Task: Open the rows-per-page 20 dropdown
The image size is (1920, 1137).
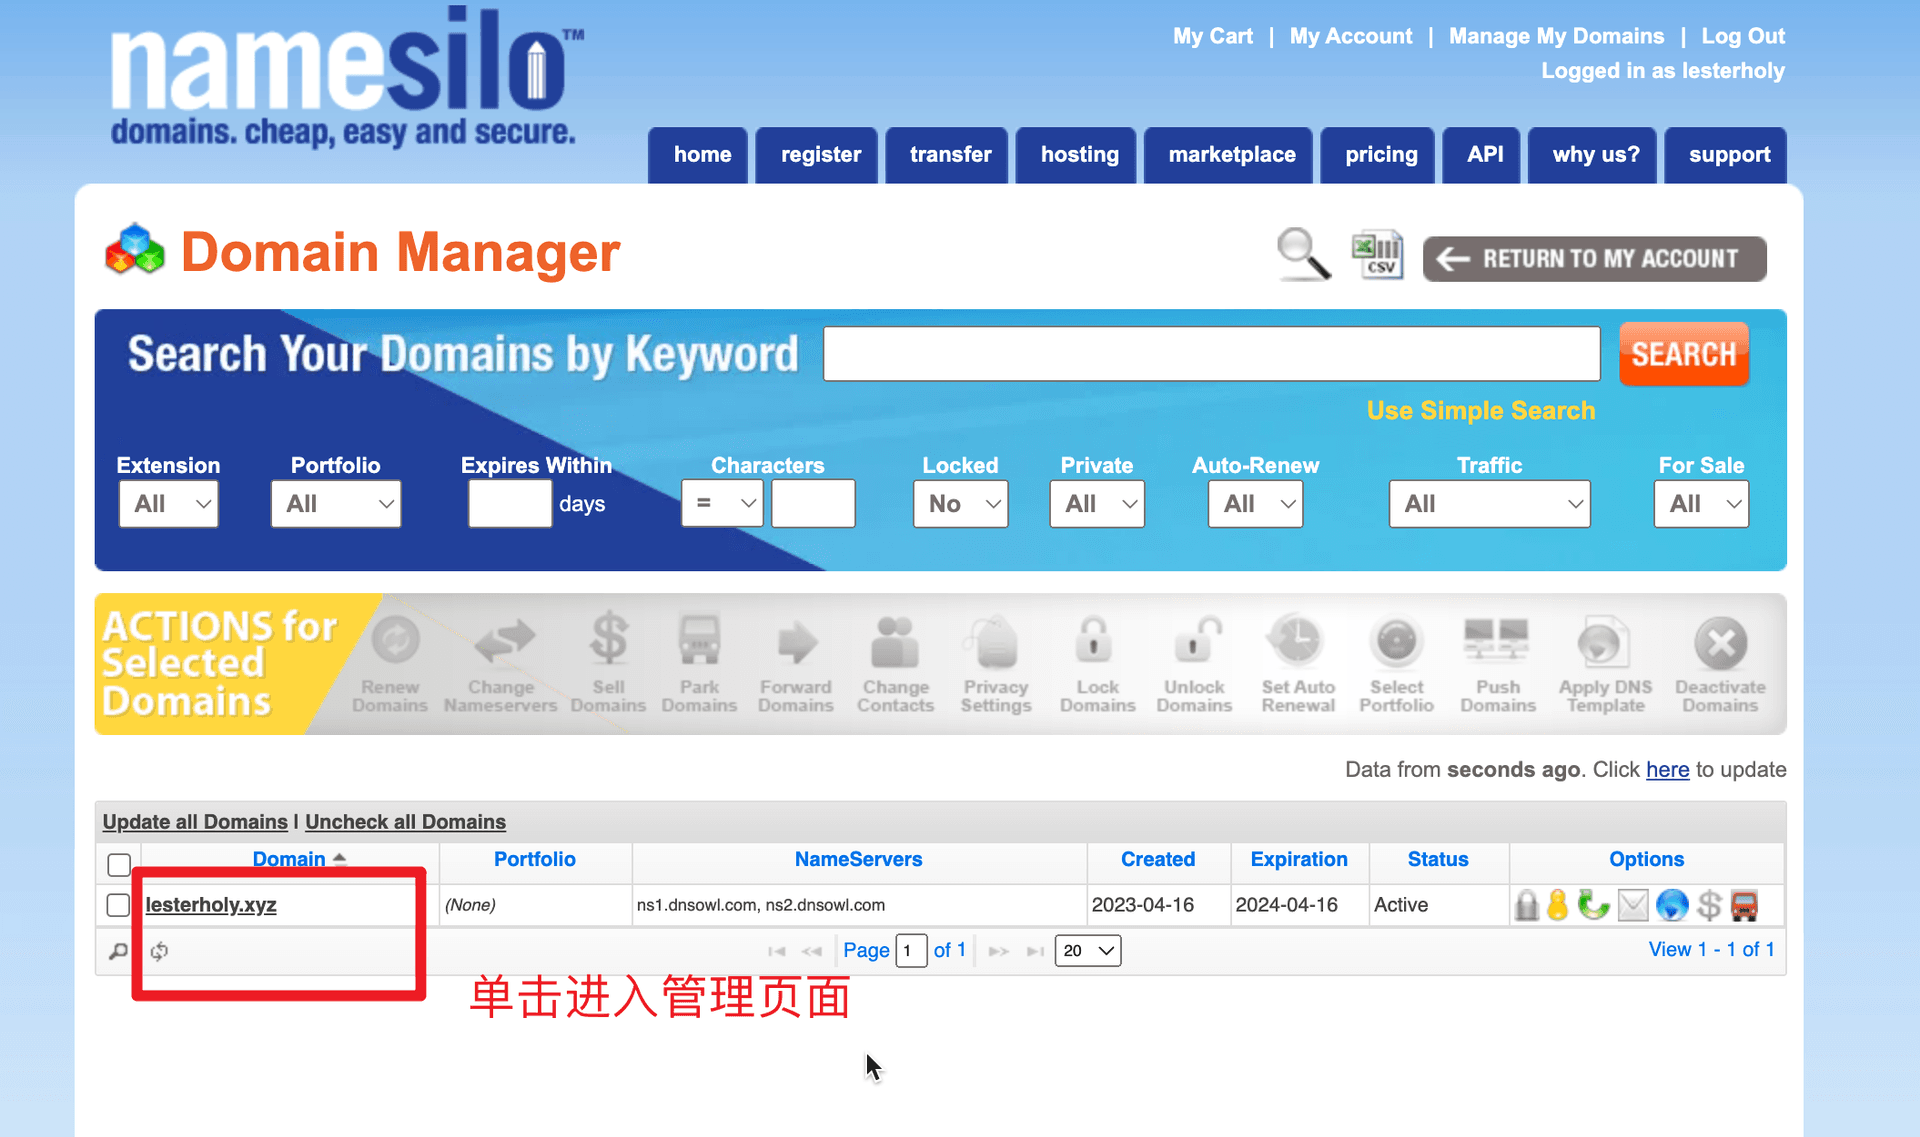Action: tap(1088, 951)
